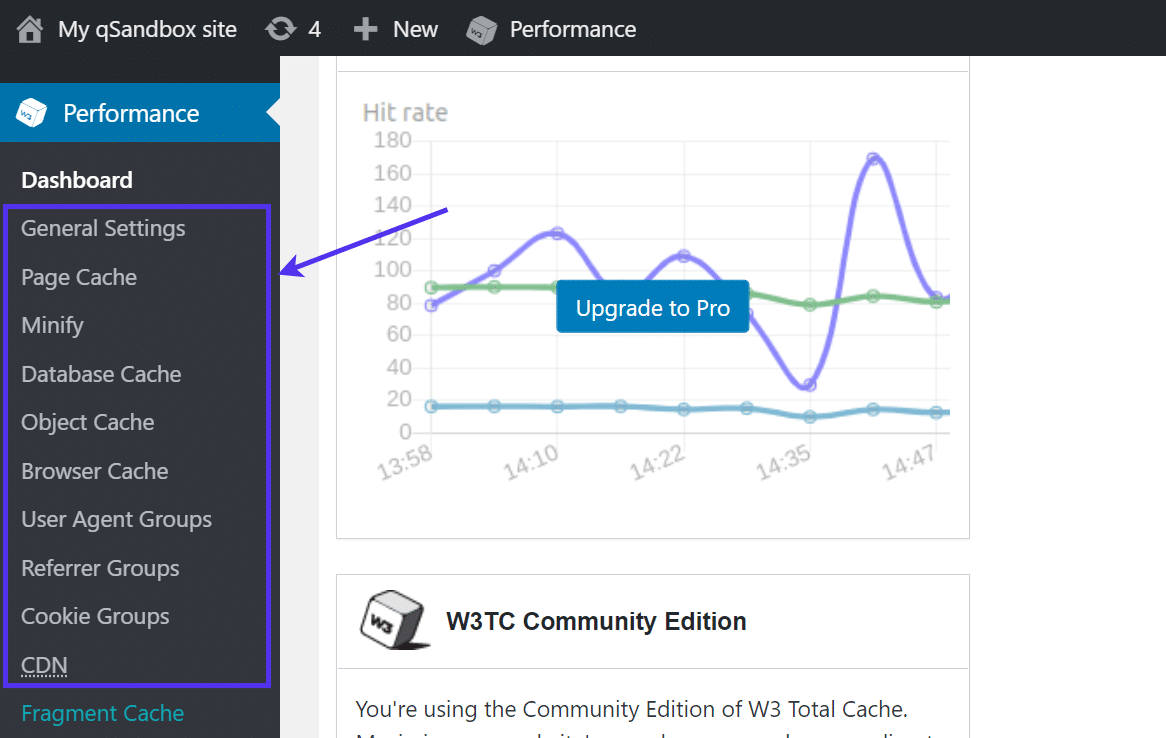Select Object Cache from the menu
The height and width of the screenshot is (738, 1166).
click(87, 422)
